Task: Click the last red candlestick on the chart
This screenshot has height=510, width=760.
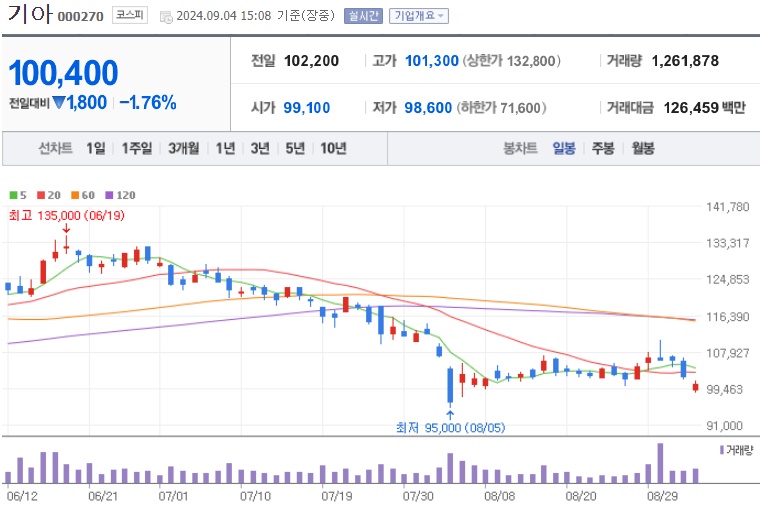Action: coord(696,386)
